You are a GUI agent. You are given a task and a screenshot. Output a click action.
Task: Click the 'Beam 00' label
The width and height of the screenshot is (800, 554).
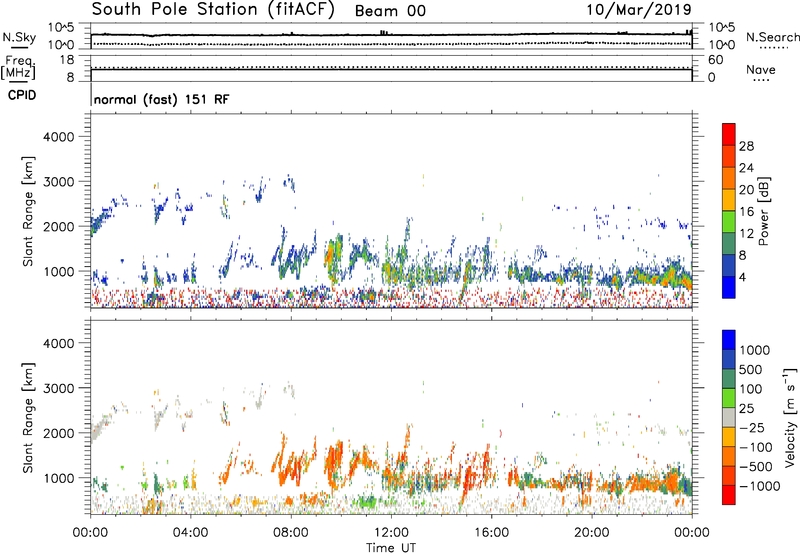coord(390,11)
